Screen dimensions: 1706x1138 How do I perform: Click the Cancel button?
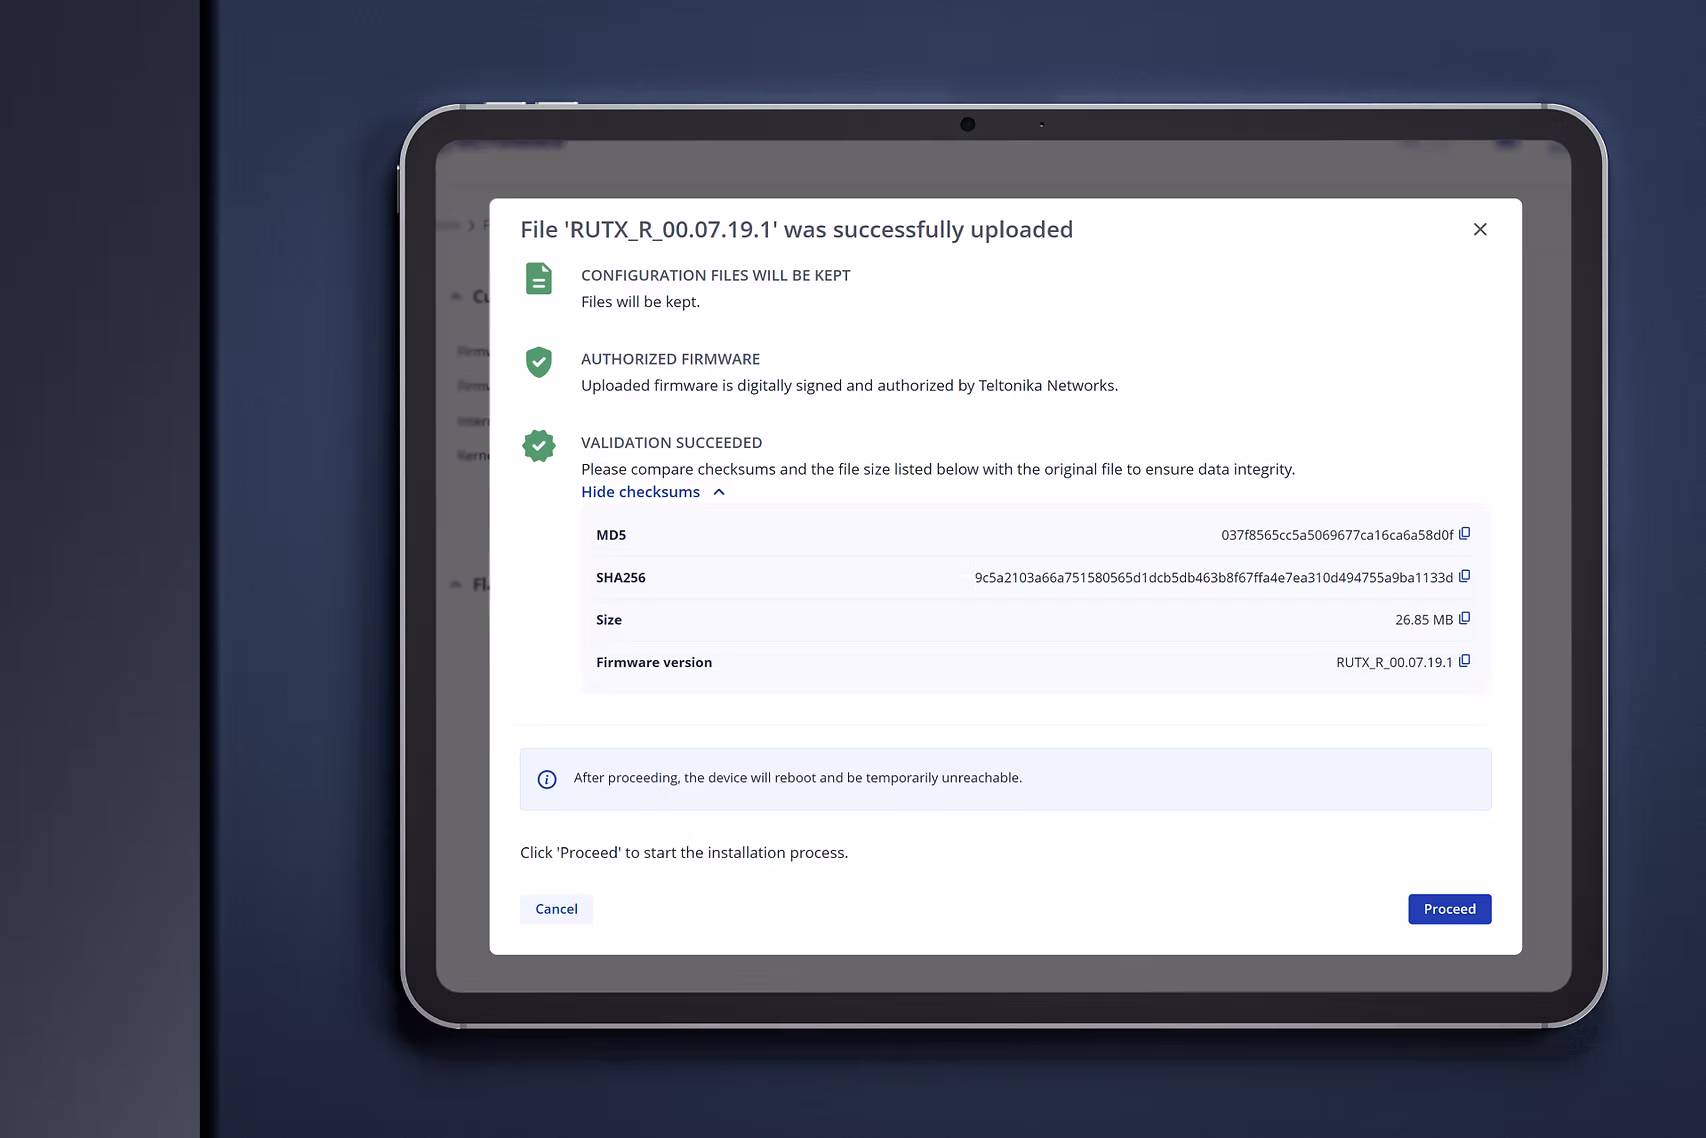pyautogui.click(x=556, y=909)
